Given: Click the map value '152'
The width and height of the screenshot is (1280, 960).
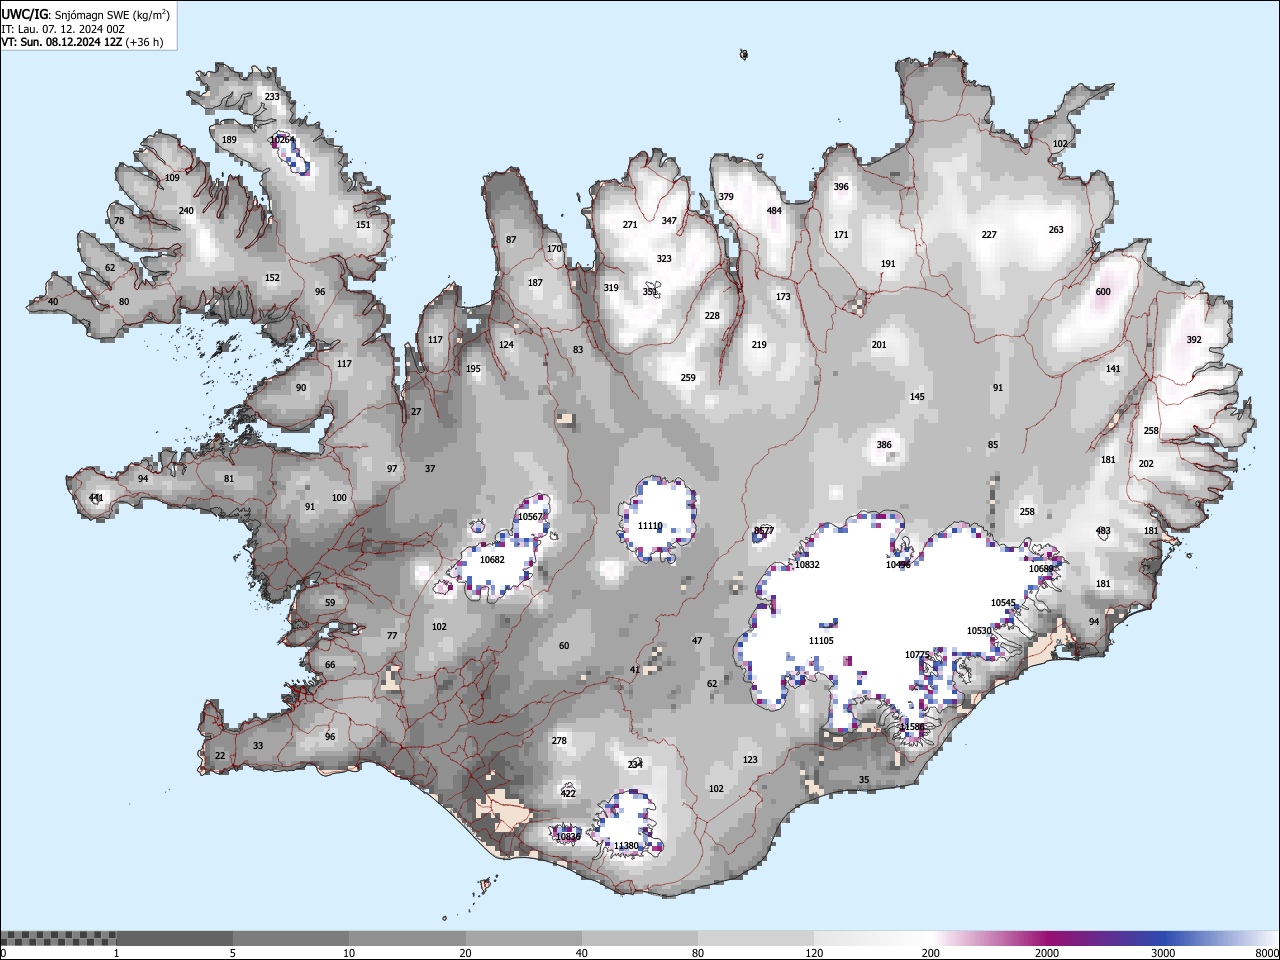Looking at the screenshot, I should pos(272,278).
